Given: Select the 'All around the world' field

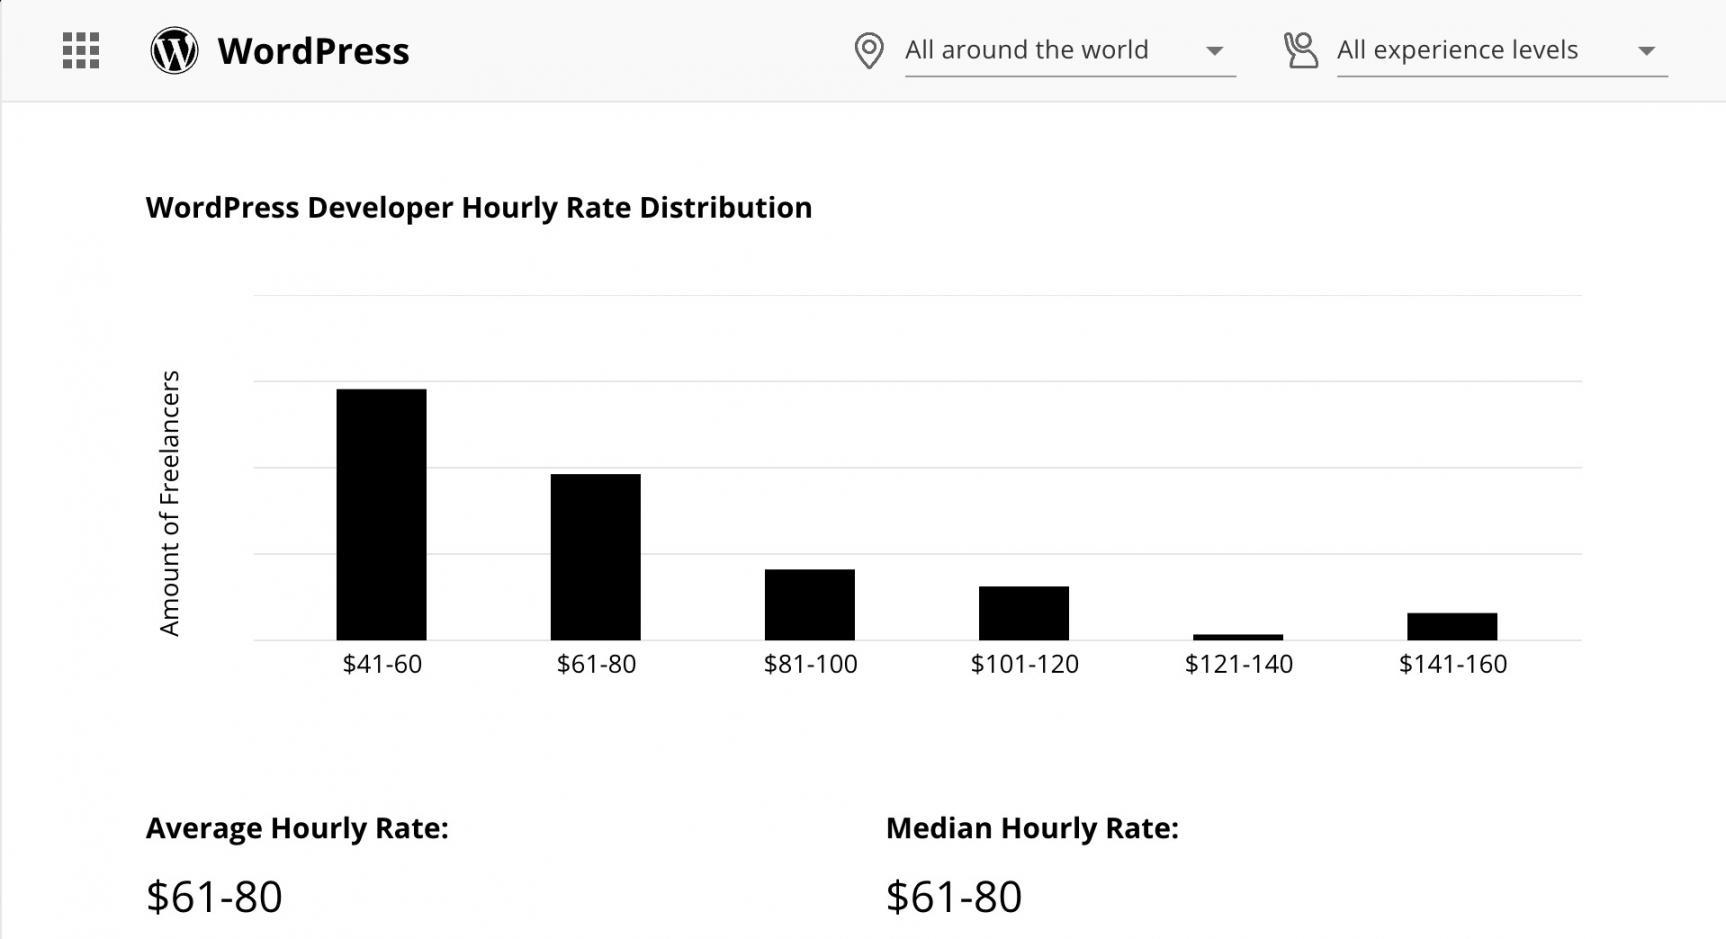Looking at the screenshot, I should (x=1026, y=50).
